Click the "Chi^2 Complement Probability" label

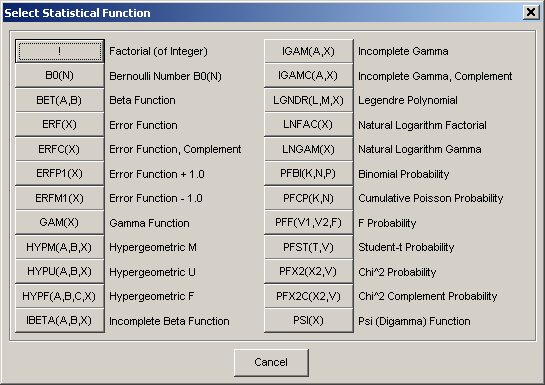(x=428, y=296)
